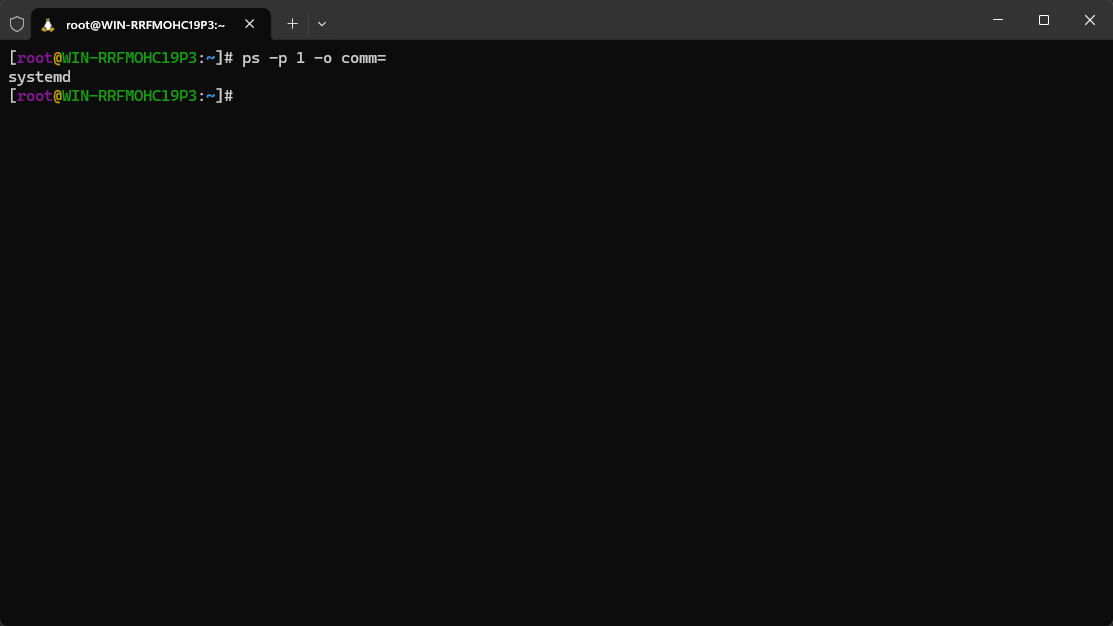Open a new tab with plus button
The image size is (1113, 626).
coord(292,23)
